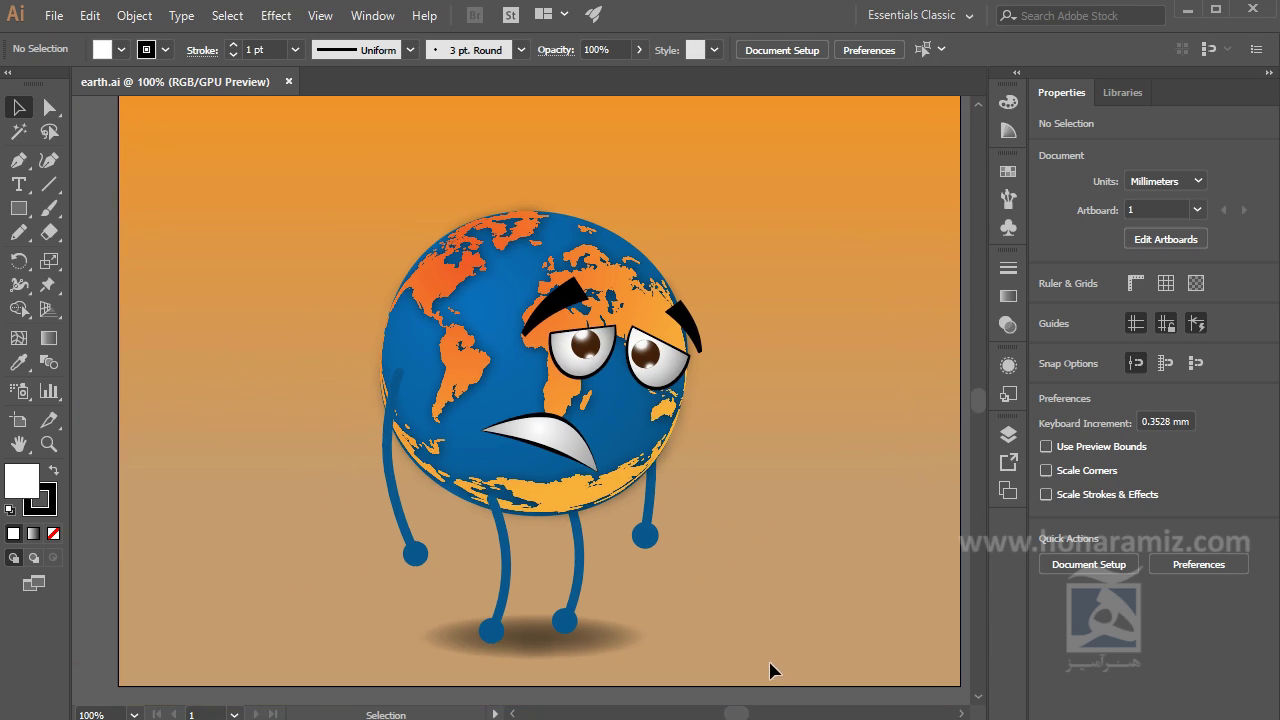Open the Swatches panel icon

1008,172
